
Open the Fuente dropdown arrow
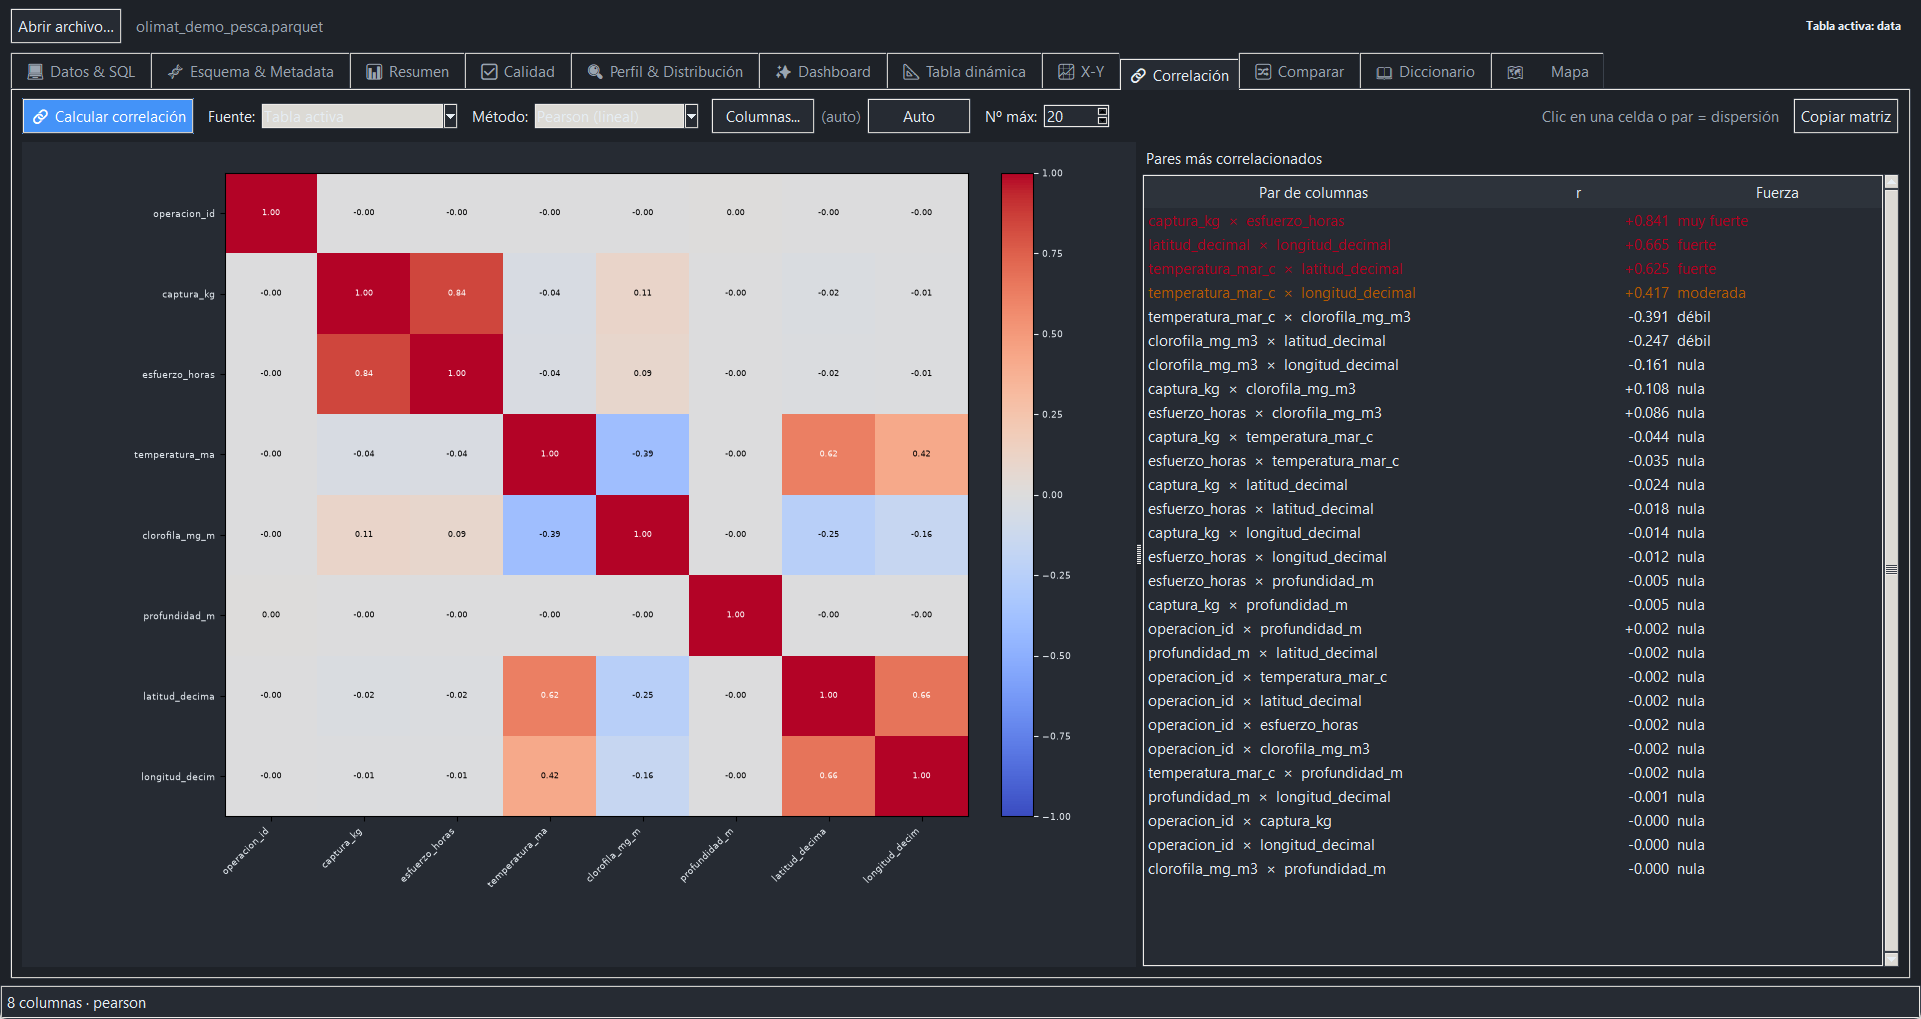pos(450,117)
